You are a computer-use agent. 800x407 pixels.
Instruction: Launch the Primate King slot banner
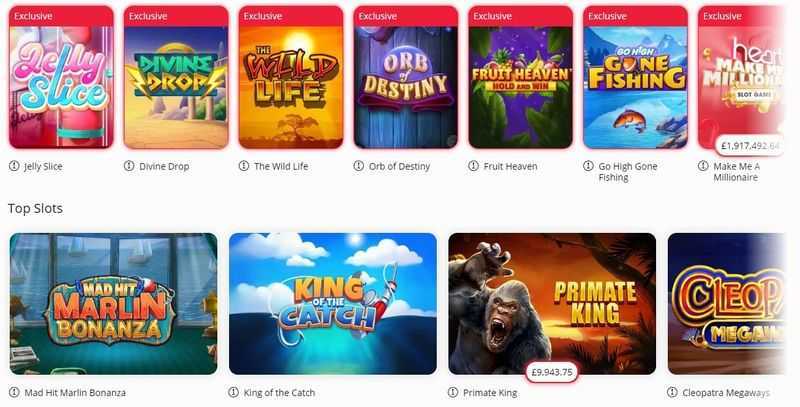click(x=552, y=304)
